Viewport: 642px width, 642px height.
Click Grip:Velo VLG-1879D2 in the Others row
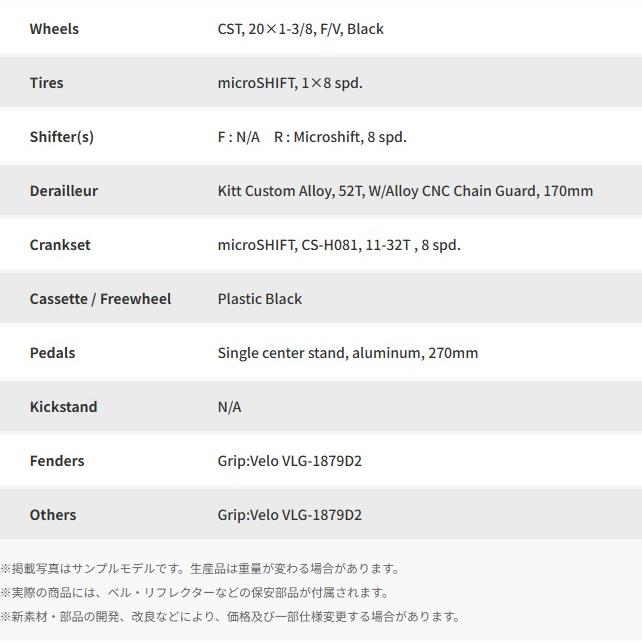pyautogui.click(x=290, y=515)
